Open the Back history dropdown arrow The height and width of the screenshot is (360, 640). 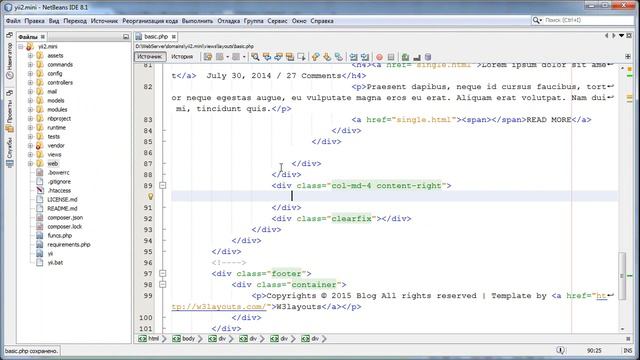[227, 57]
